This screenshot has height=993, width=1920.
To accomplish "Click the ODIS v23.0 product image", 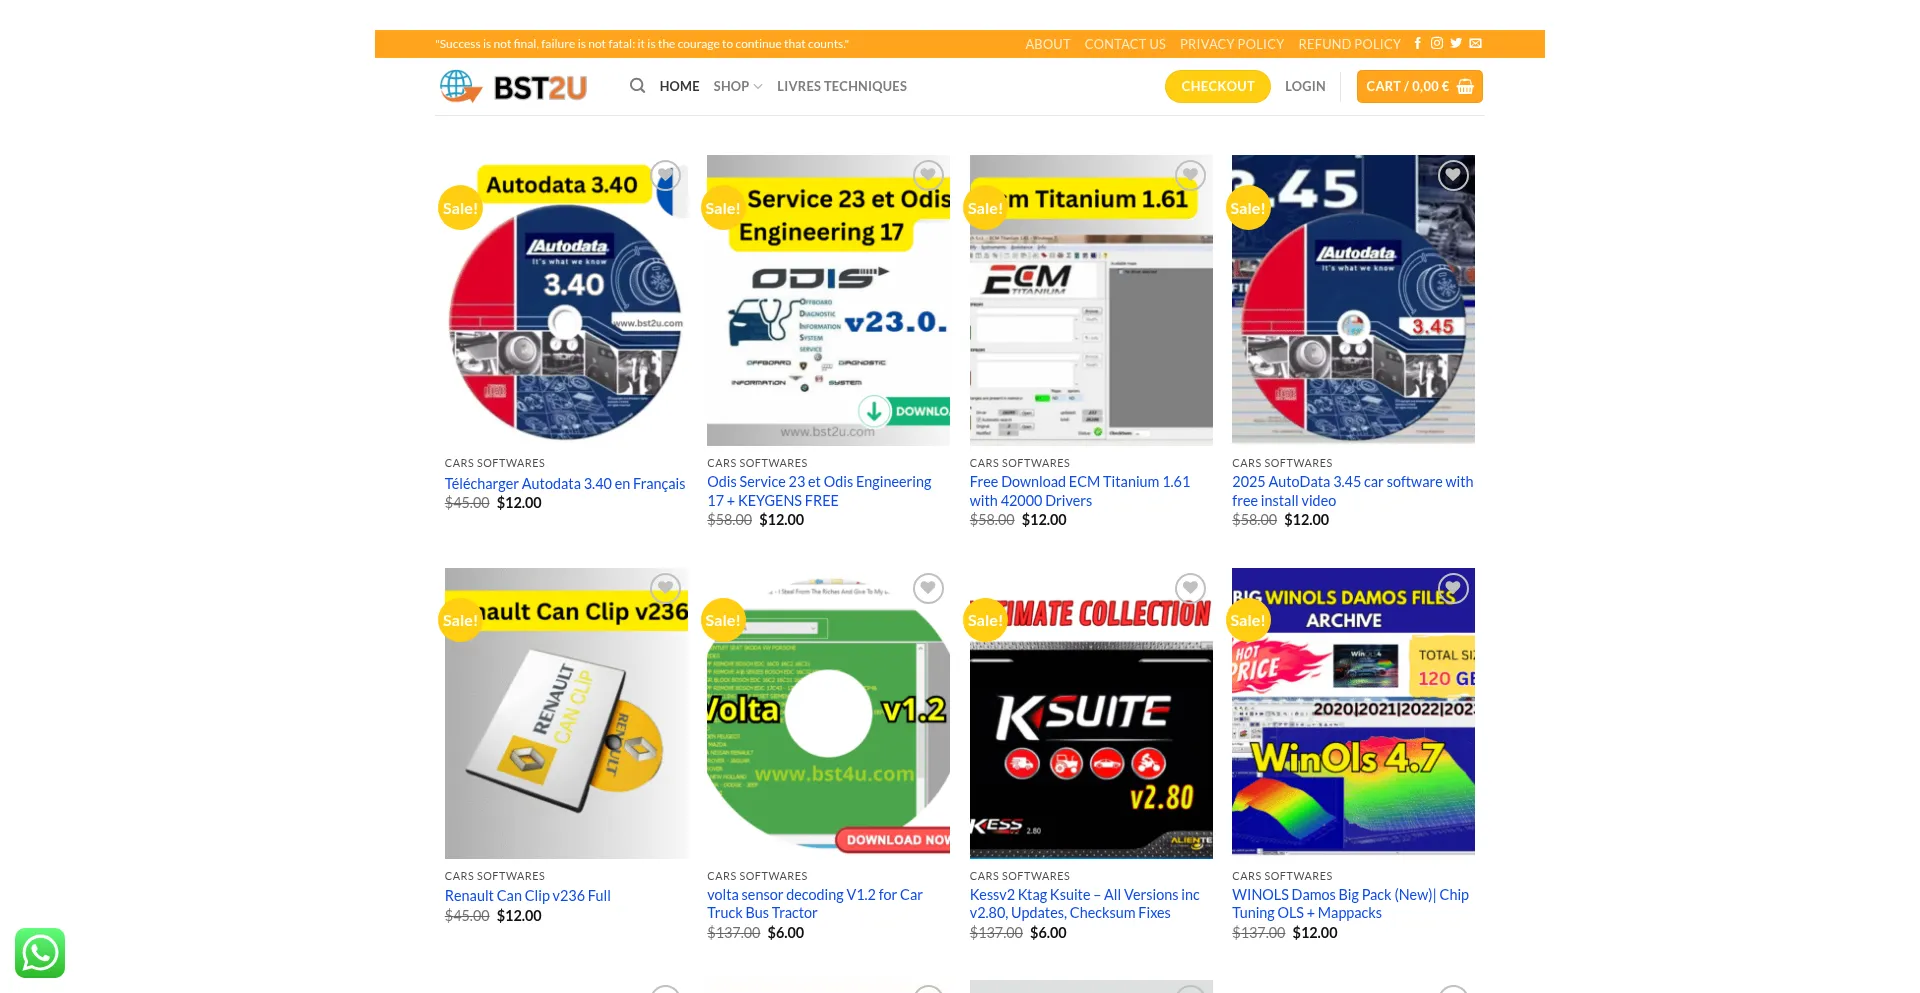I will (828, 300).
